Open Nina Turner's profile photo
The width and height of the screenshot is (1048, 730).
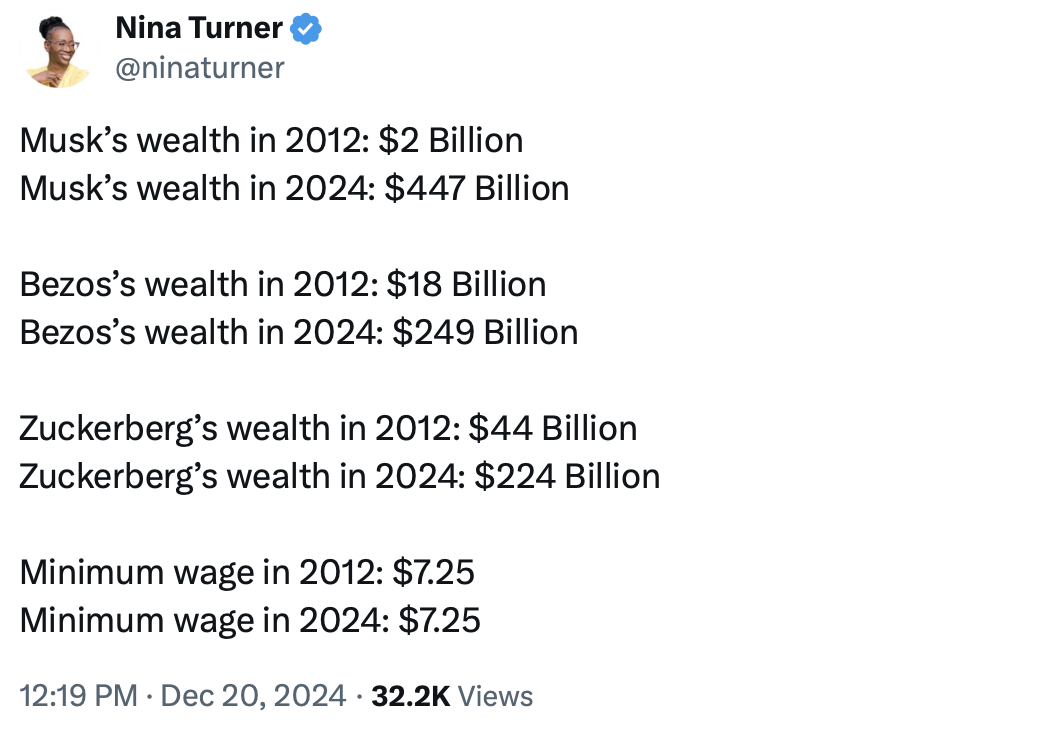57,52
